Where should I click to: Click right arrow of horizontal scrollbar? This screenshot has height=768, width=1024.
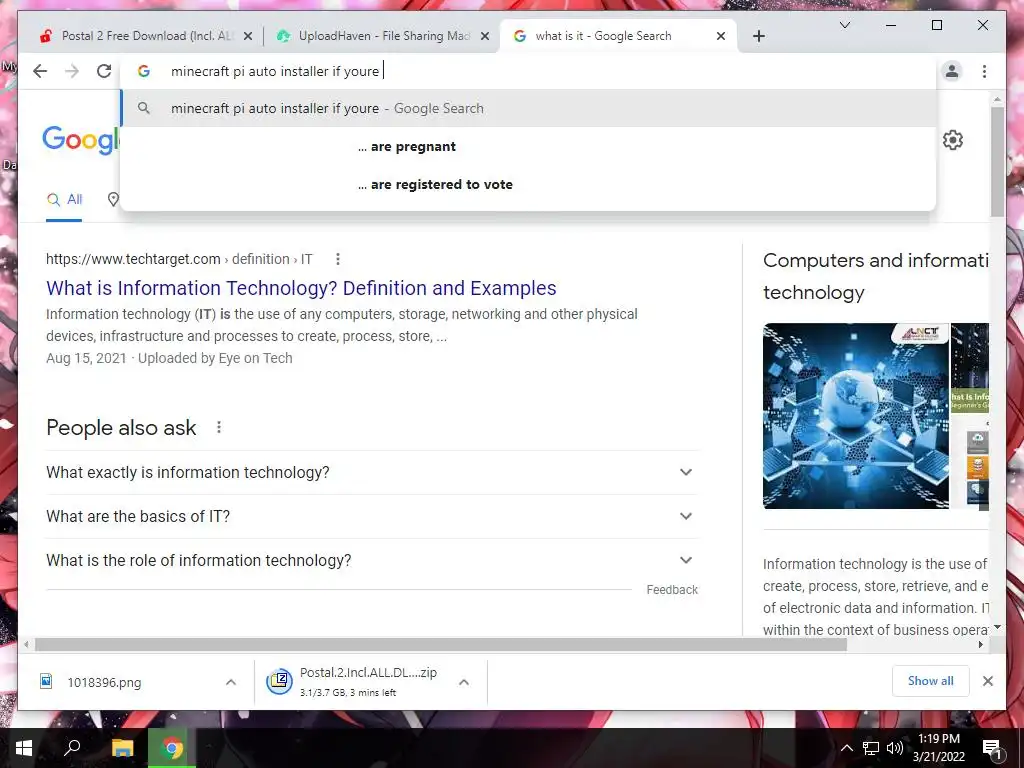coord(980,645)
